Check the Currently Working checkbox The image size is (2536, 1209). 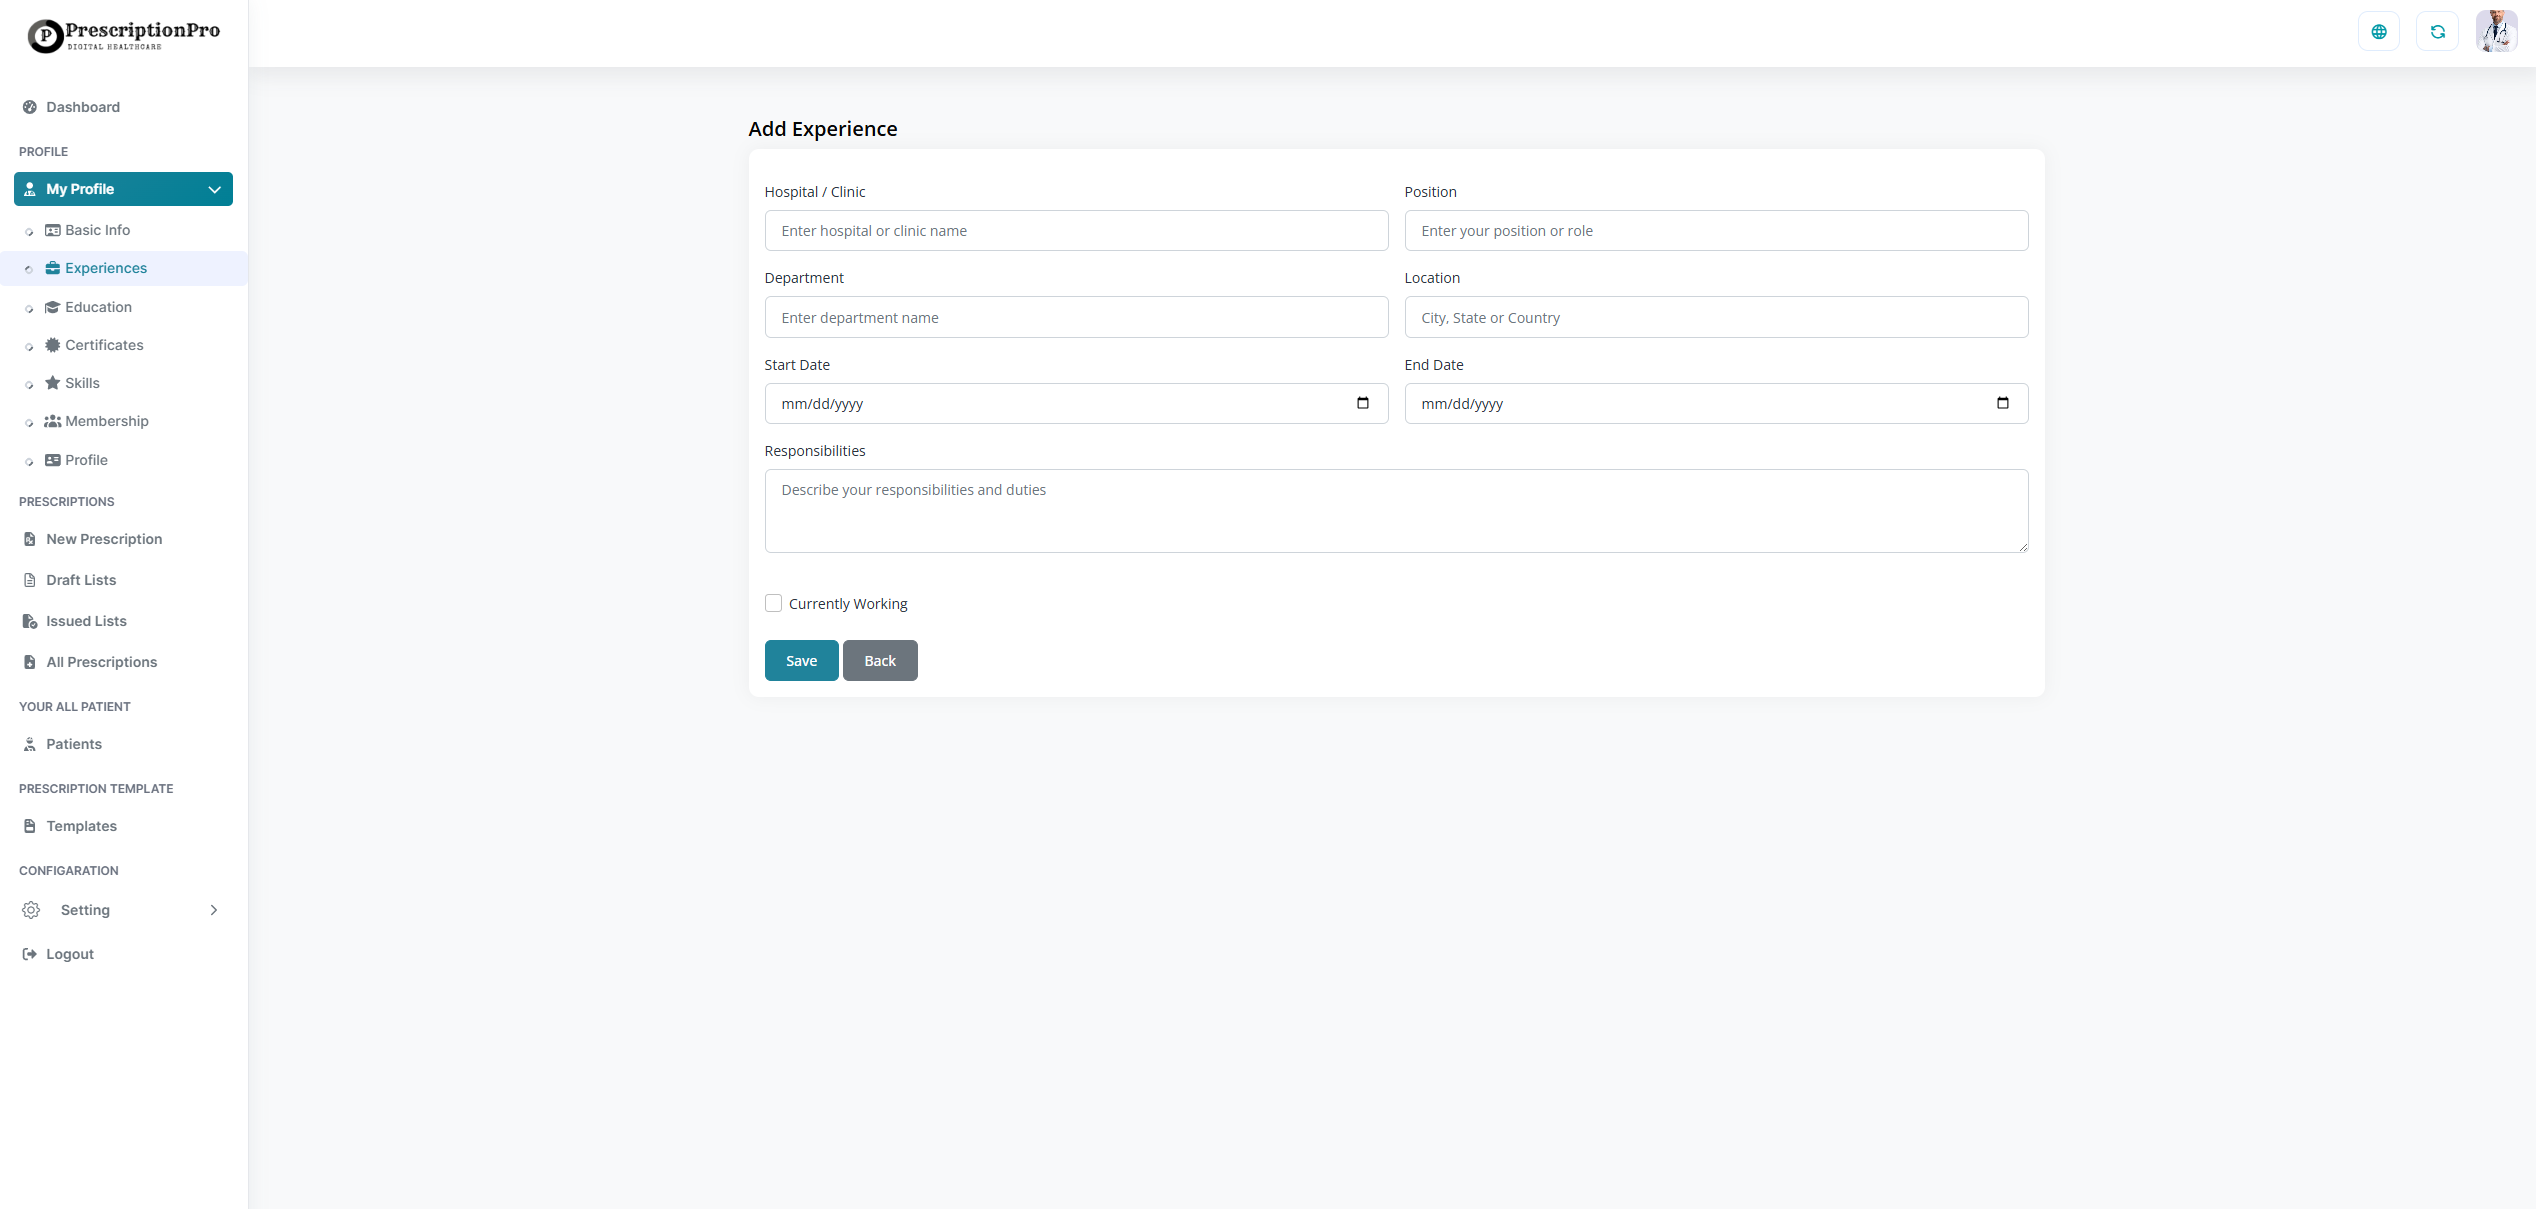(x=773, y=603)
